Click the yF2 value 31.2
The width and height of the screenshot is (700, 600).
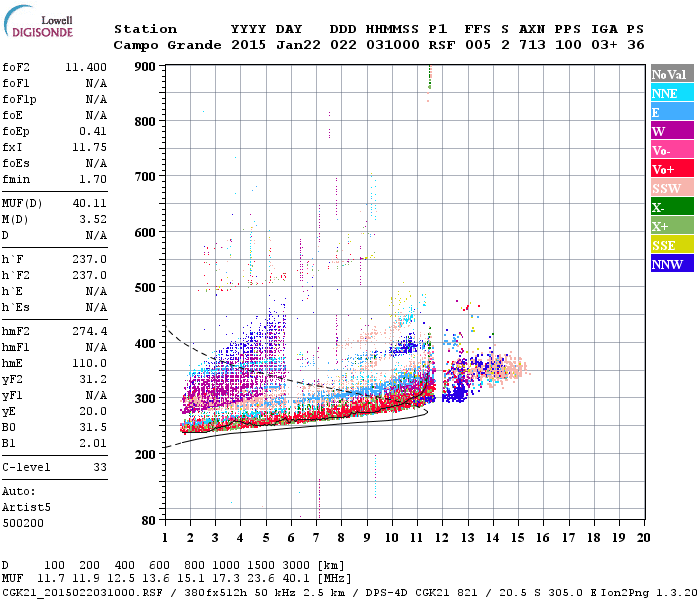point(93,379)
